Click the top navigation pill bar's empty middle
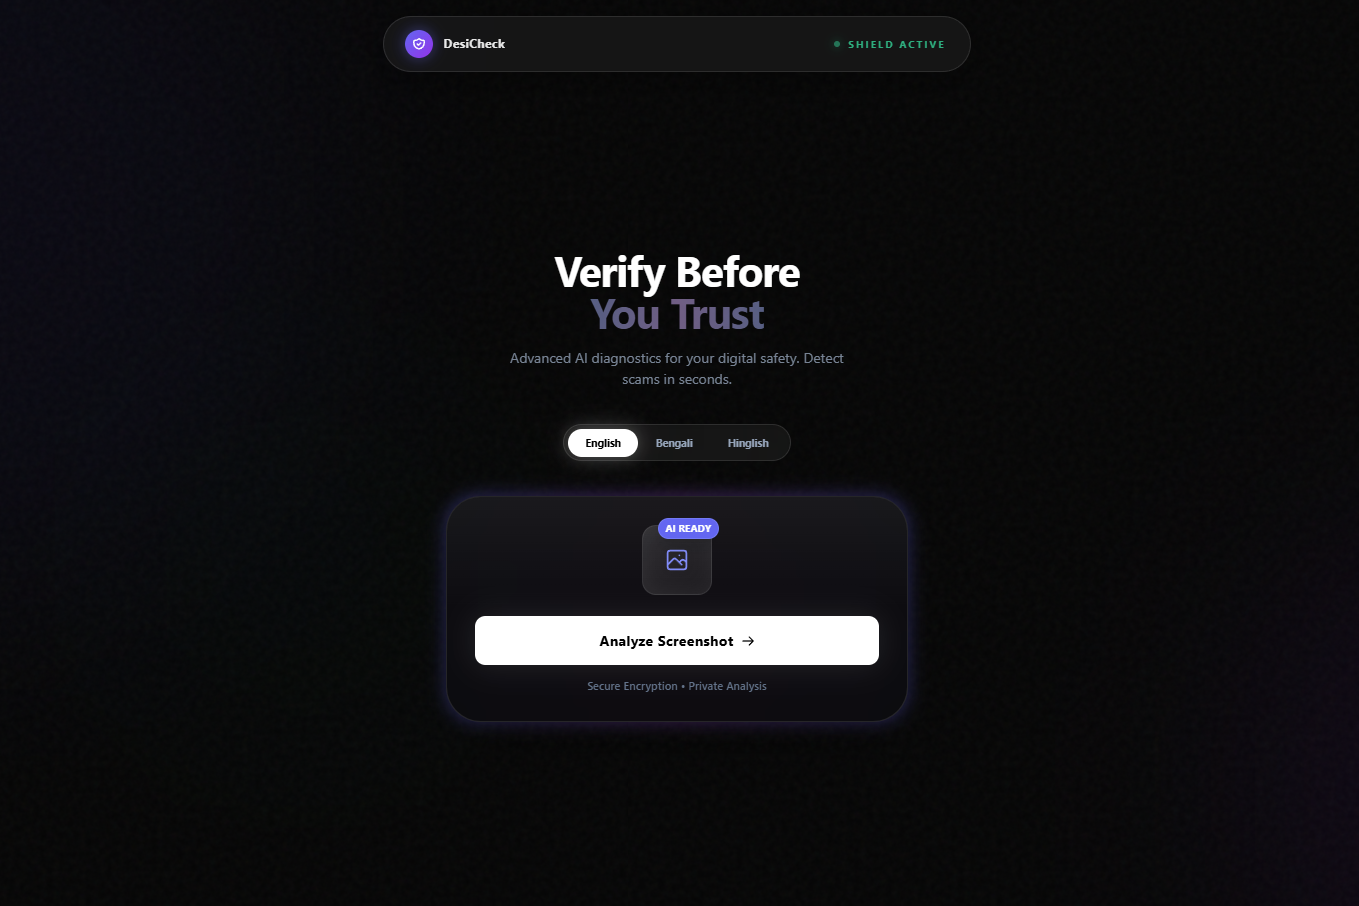The width and height of the screenshot is (1359, 906). [x=670, y=44]
